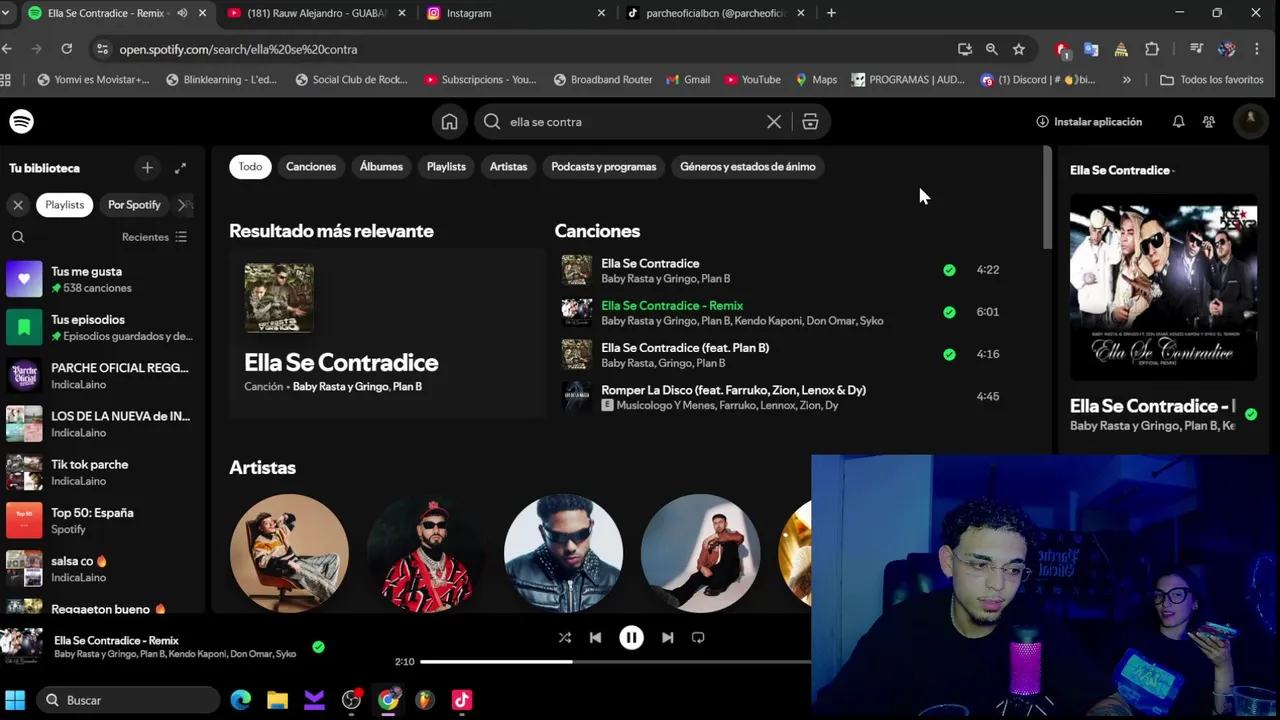Open Tus me gusta playlist

coord(100,279)
